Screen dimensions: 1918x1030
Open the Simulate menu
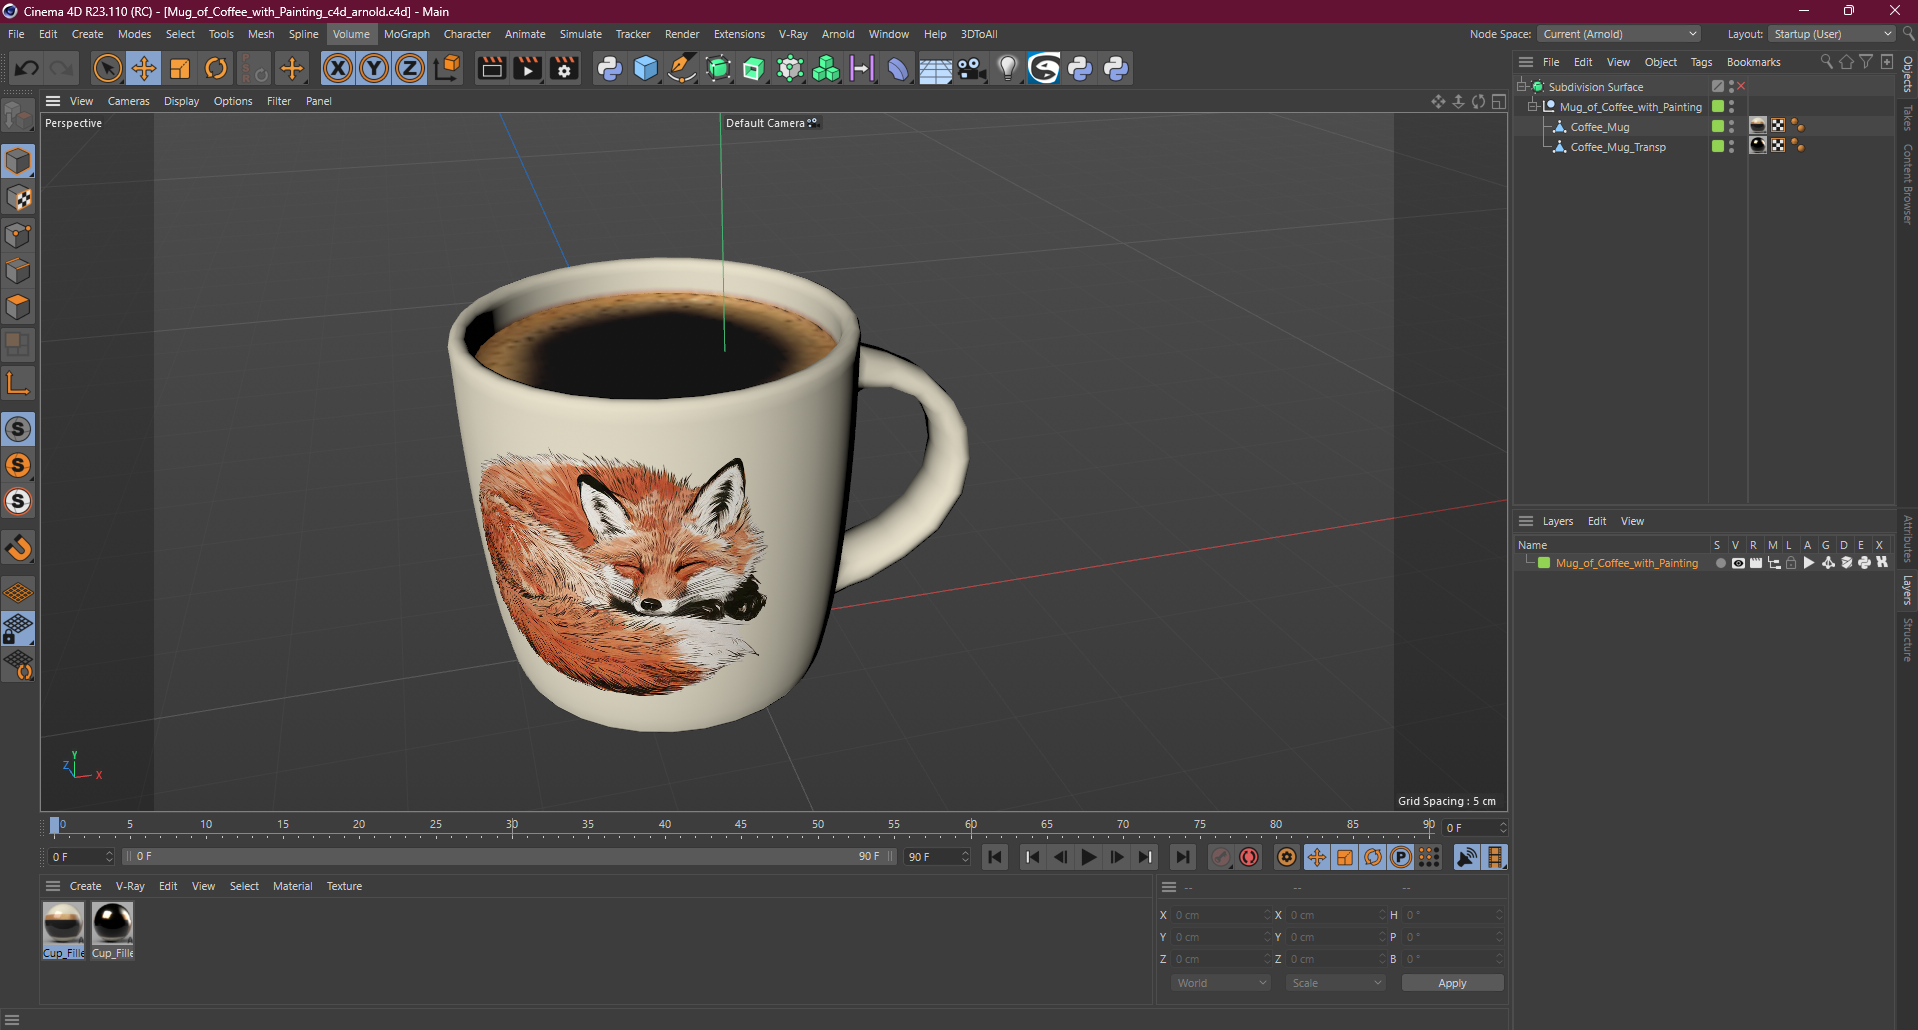580,34
